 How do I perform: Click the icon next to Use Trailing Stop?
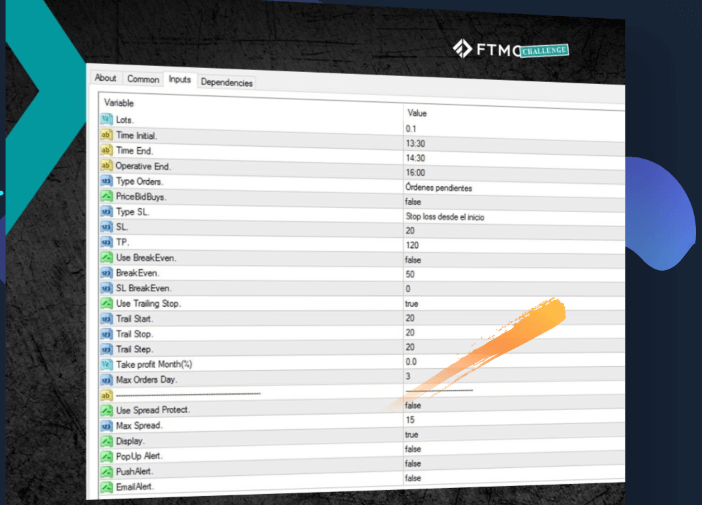107,303
